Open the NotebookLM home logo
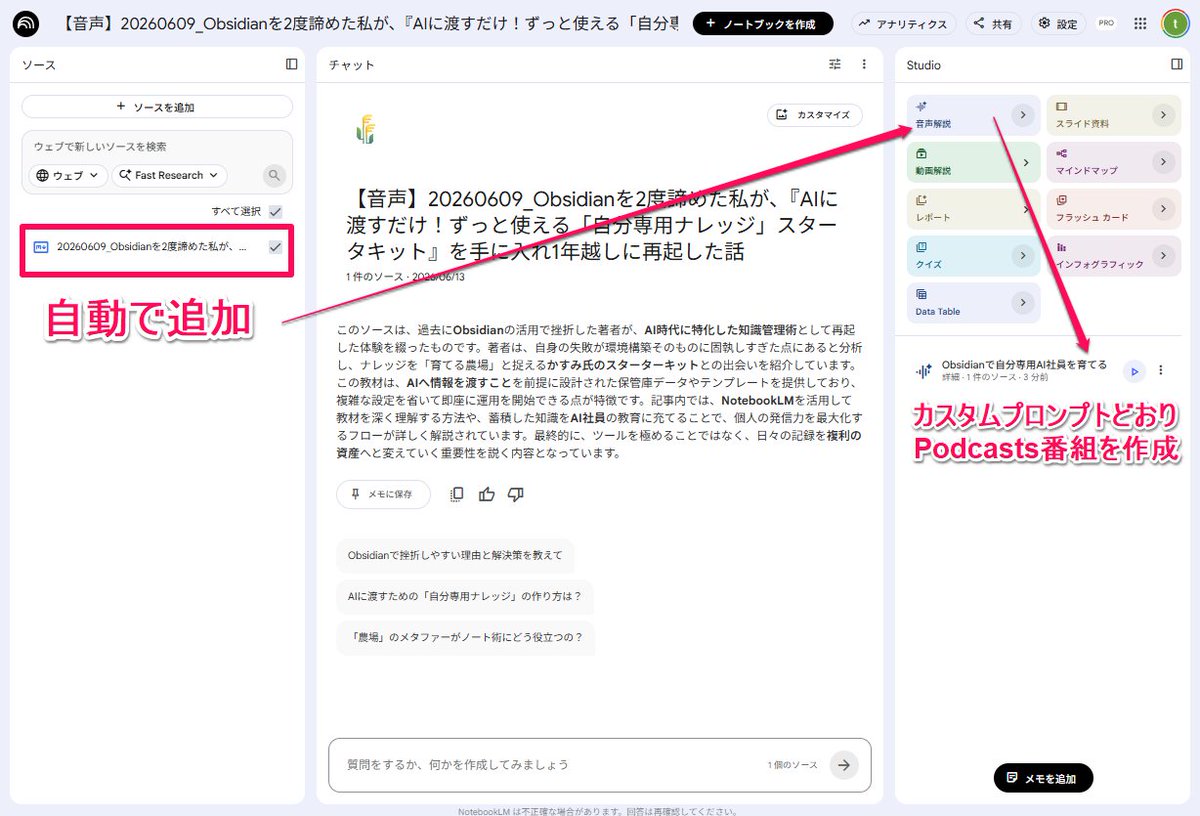 27,23
